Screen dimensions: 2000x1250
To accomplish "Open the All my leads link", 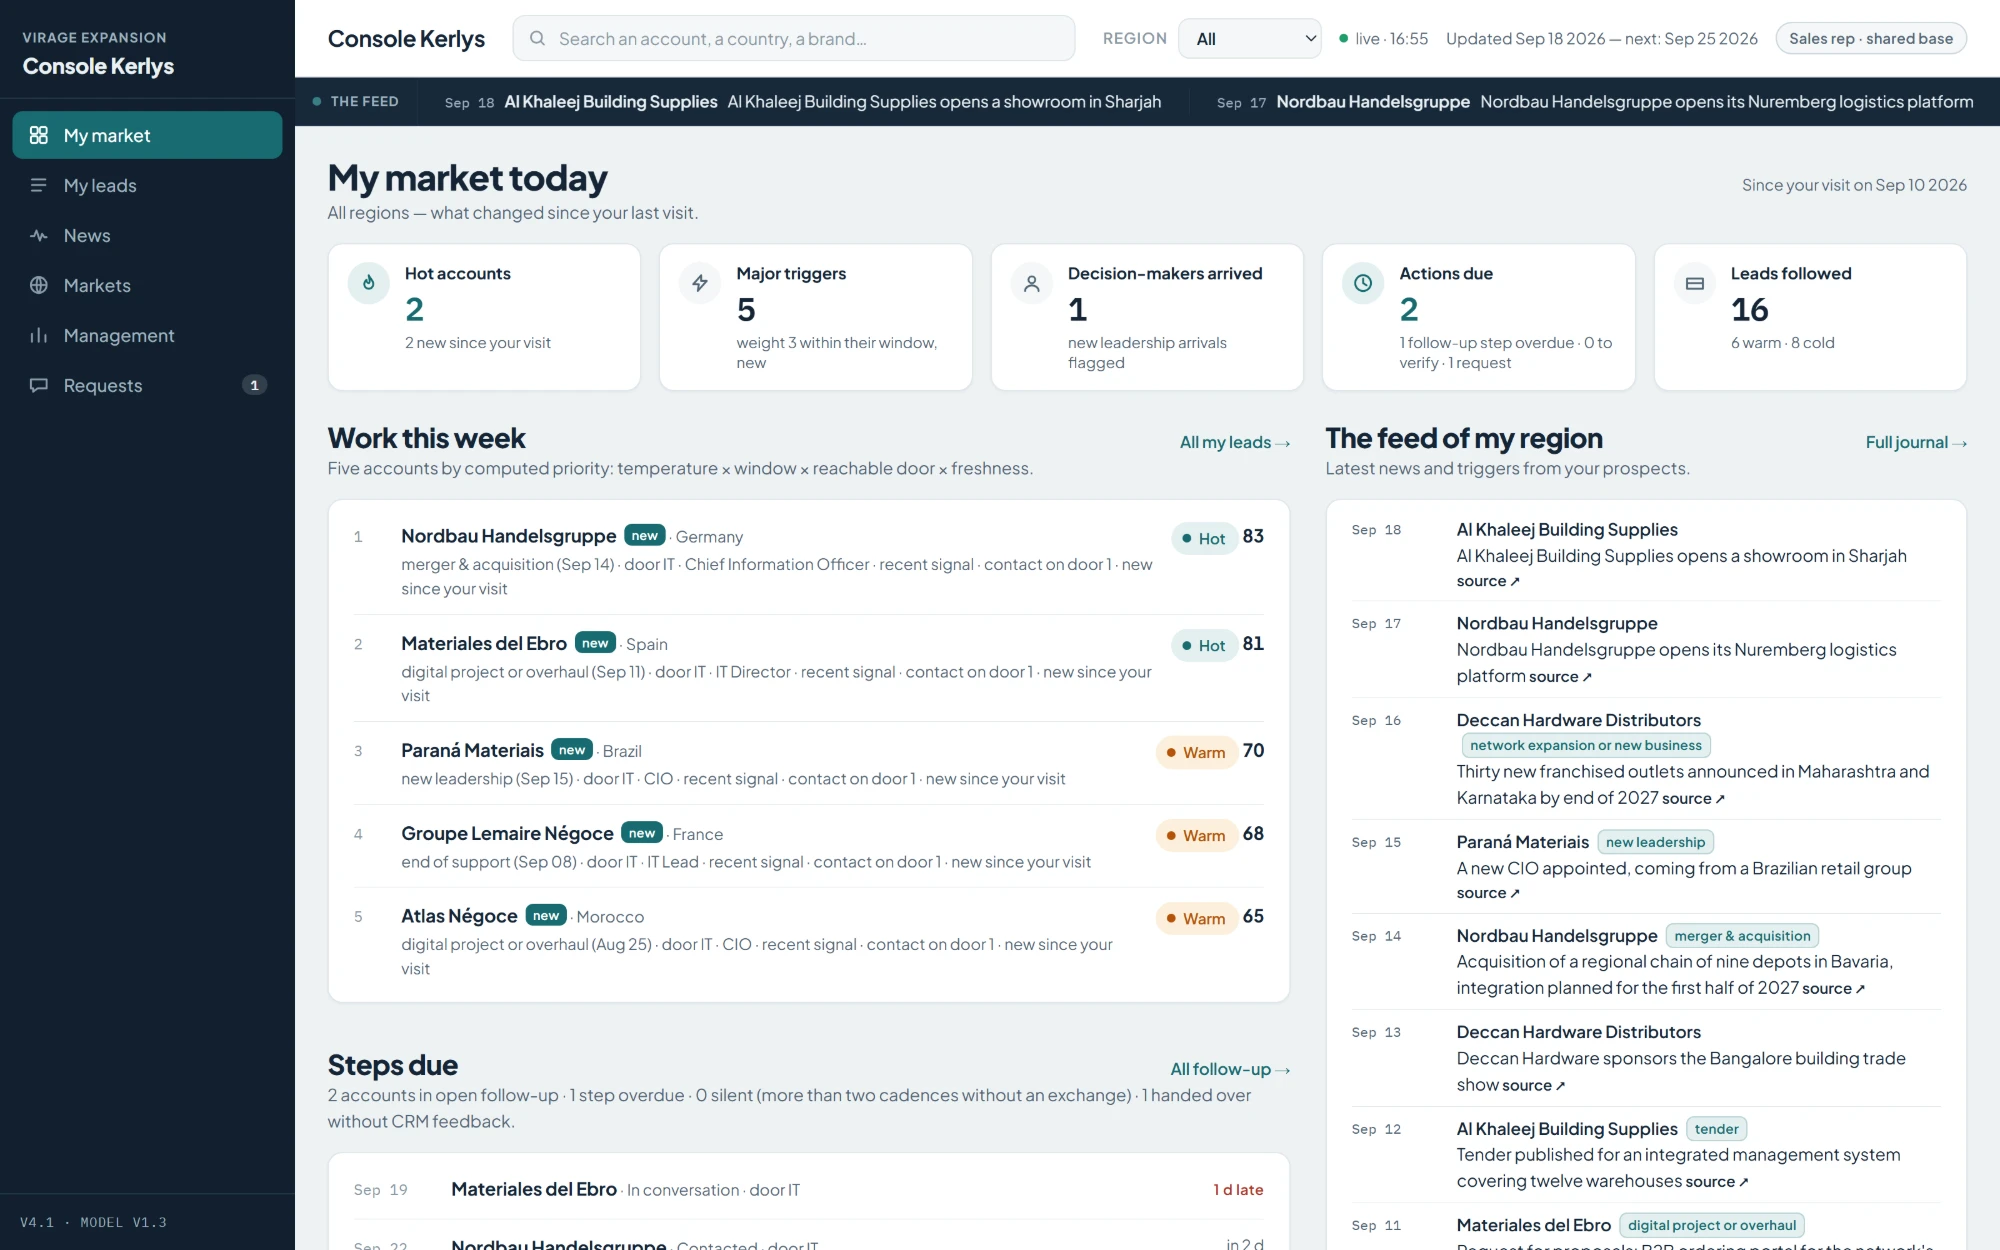I will click(1235, 442).
